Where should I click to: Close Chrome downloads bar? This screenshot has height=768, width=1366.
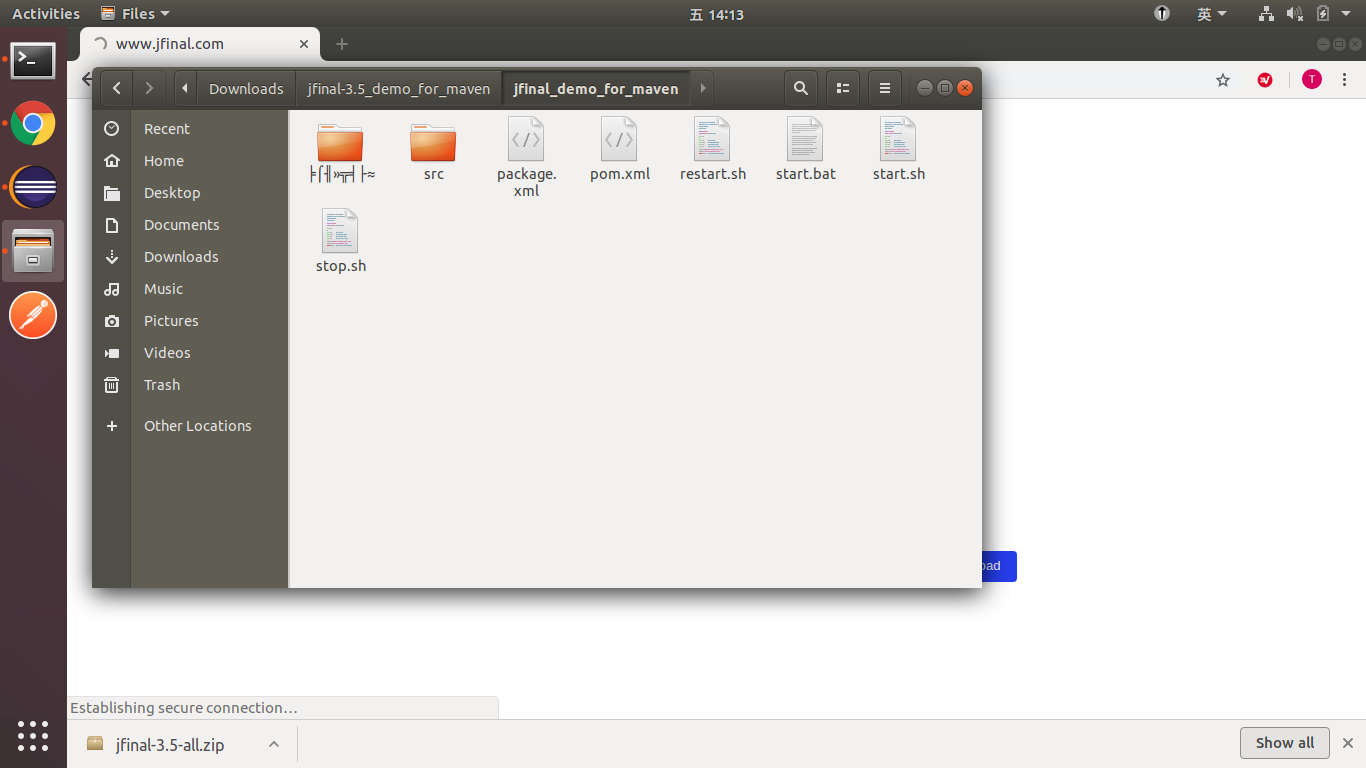tap(1347, 743)
